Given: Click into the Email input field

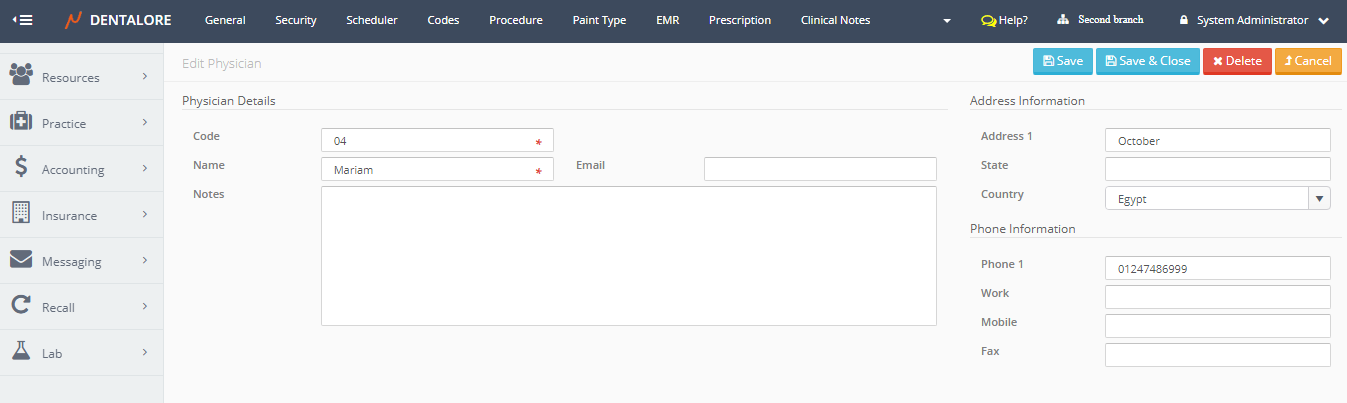Looking at the screenshot, I should click(x=820, y=169).
